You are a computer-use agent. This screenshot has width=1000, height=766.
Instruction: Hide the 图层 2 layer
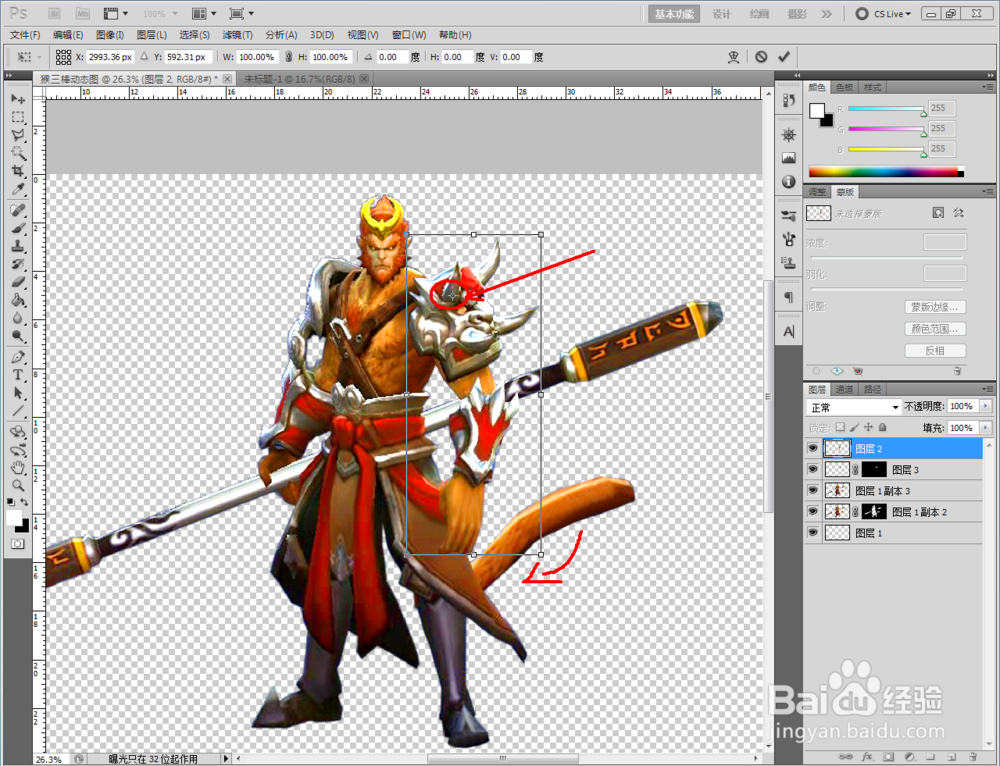pos(812,448)
